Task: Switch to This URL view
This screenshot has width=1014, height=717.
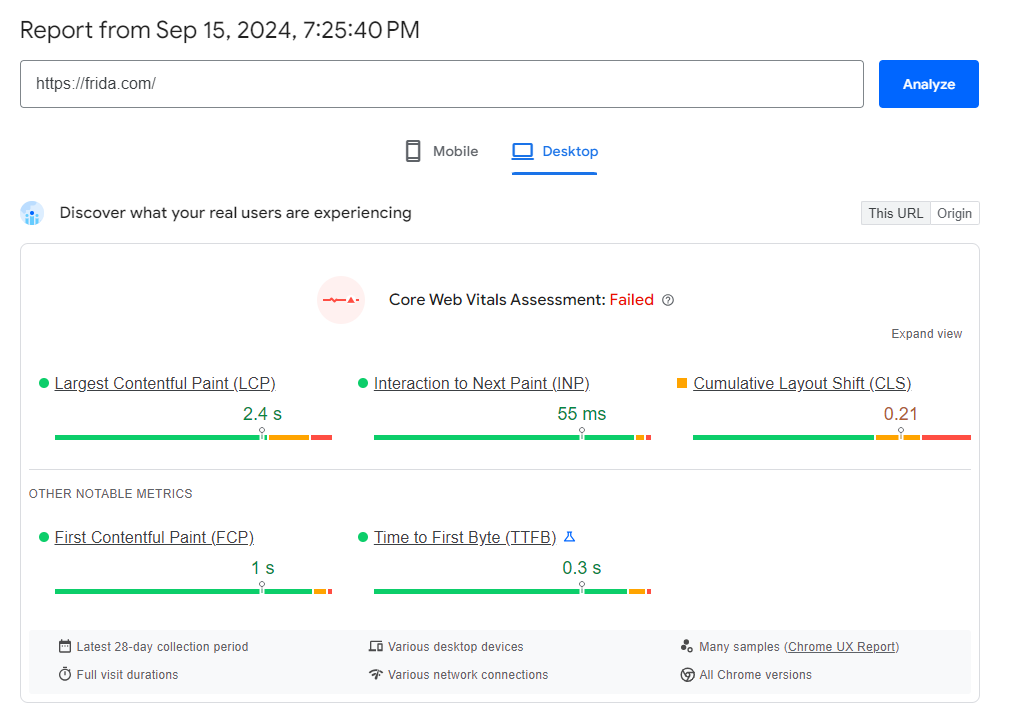Action: pos(895,213)
